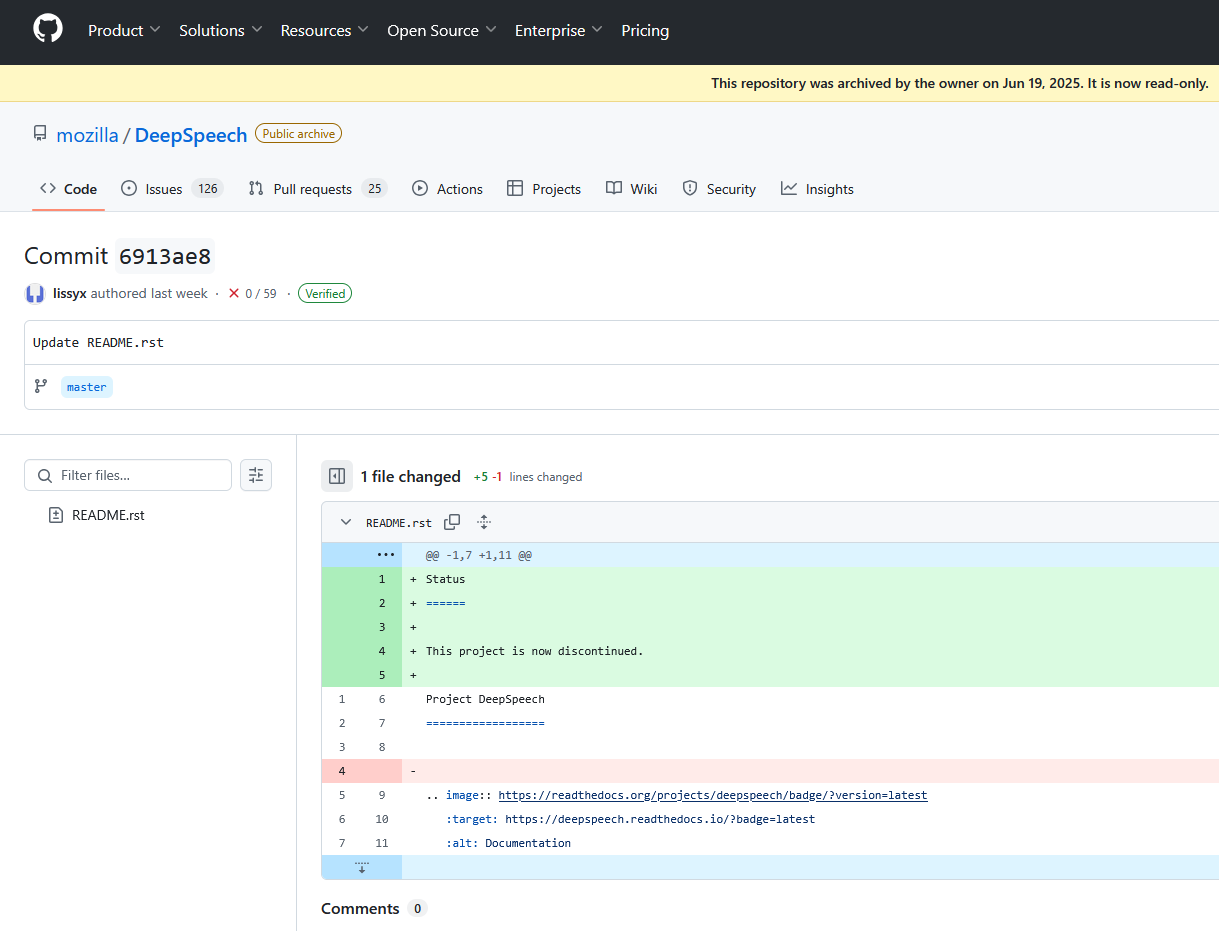This screenshot has width=1219, height=931.
Task: Click the Comments count badge 0
Action: (417, 909)
